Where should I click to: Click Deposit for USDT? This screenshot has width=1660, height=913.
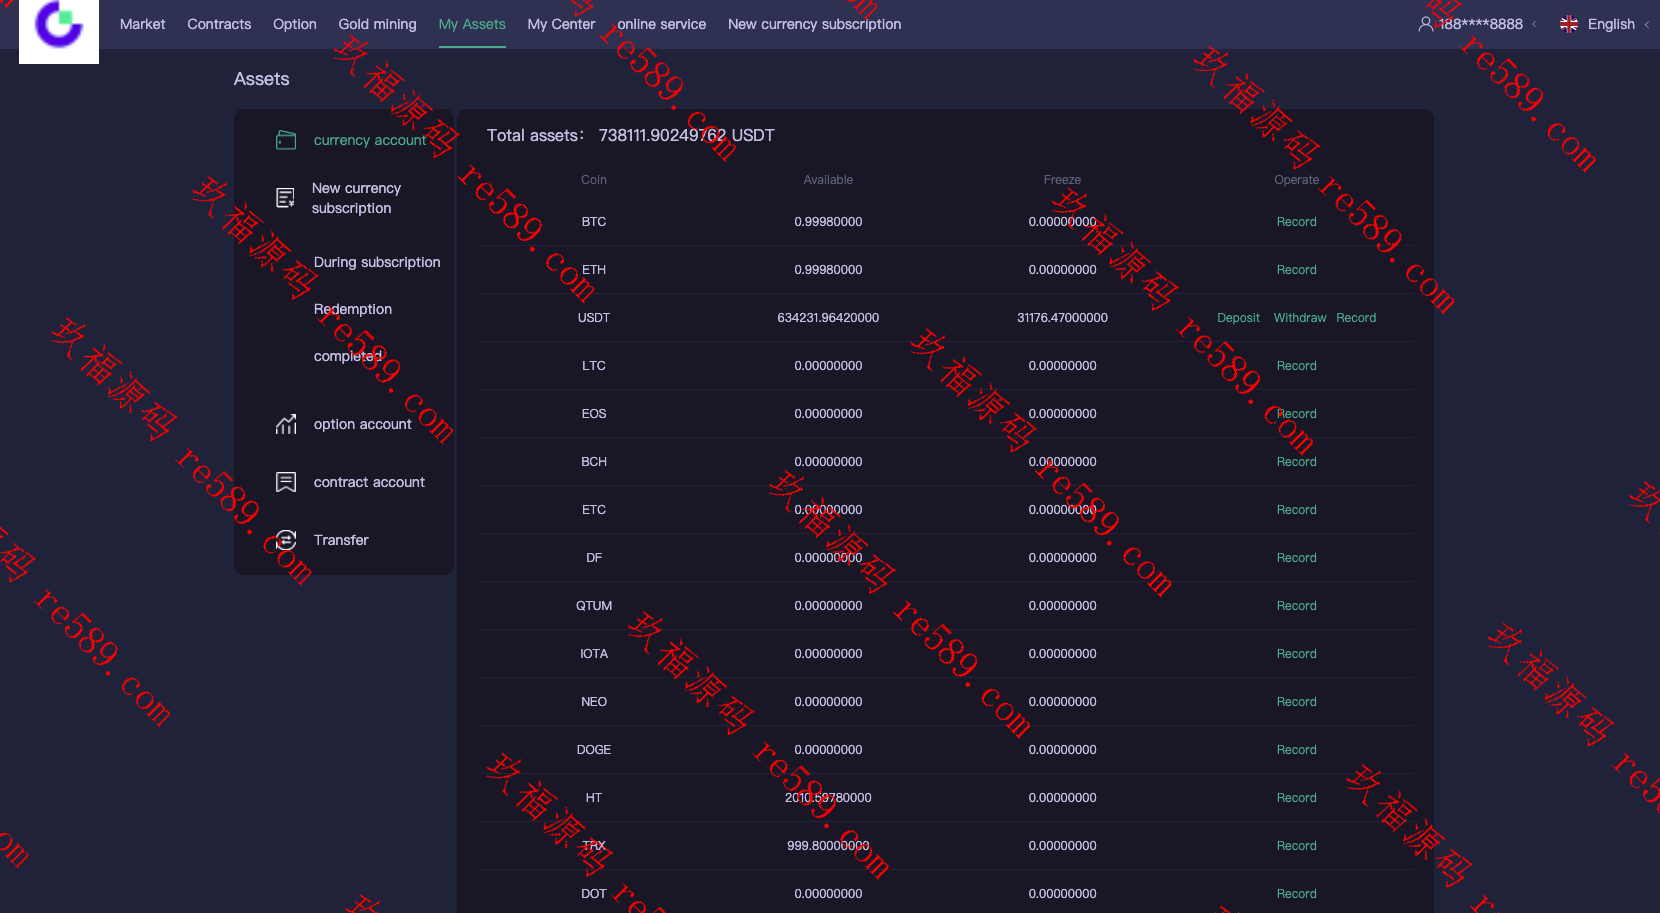pyautogui.click(x=1238, y=318)
